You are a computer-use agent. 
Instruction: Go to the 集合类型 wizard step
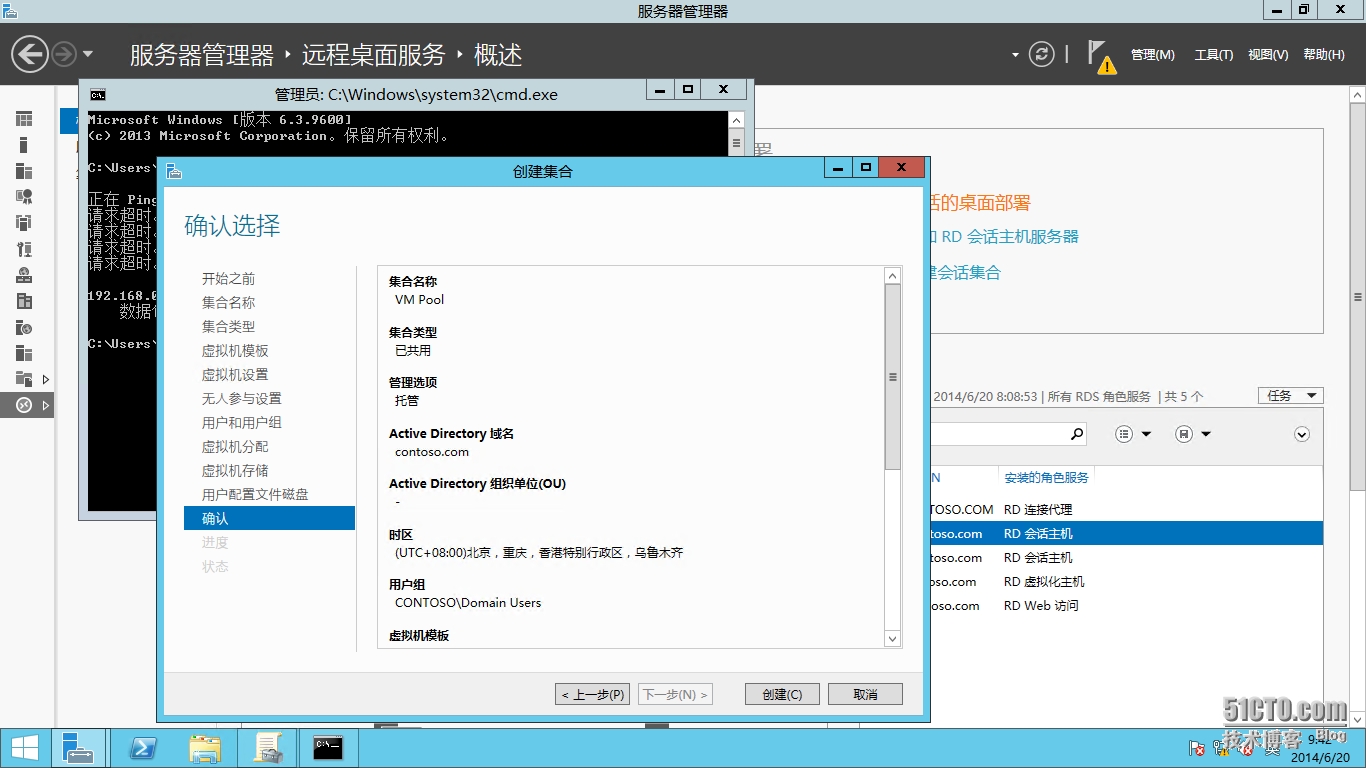tap(228, 327)
